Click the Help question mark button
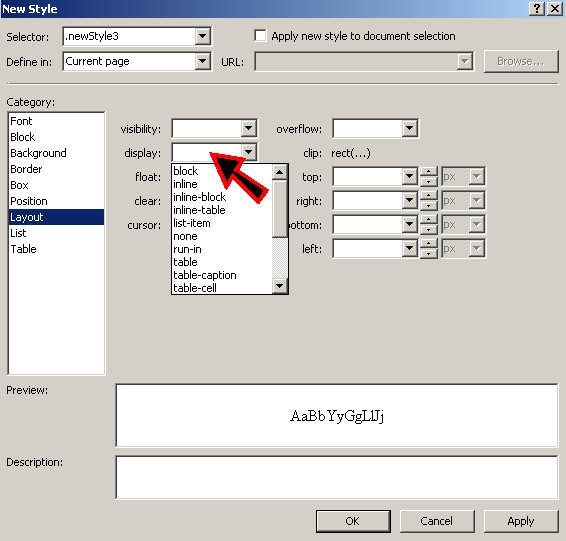The height and width of the screenshot is (541, 566). pyautogui.click(x=537, y=9)
